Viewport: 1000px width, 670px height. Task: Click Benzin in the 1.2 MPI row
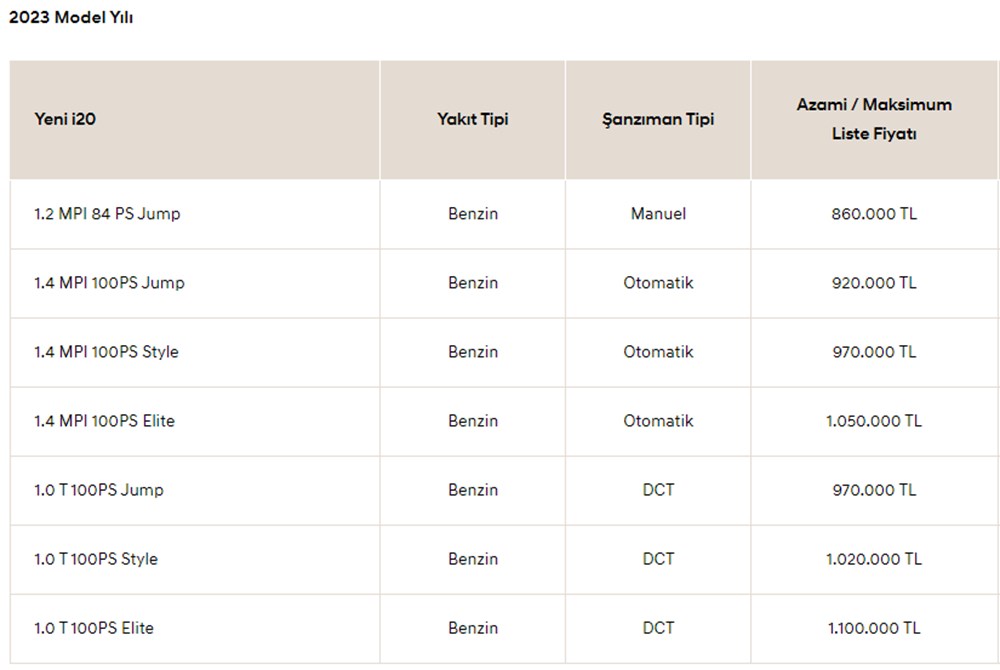point(473,214)
